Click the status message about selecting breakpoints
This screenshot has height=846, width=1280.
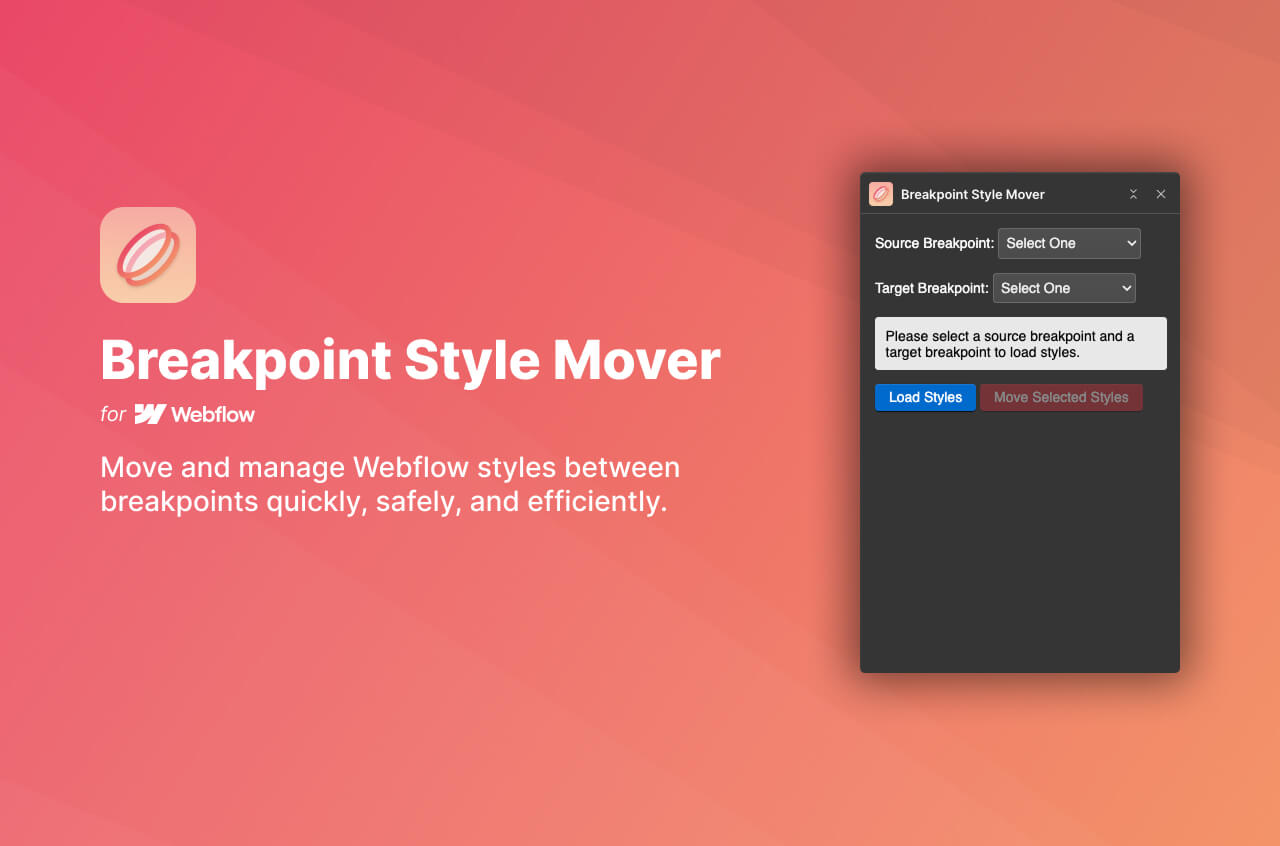tap(1020, 343)
